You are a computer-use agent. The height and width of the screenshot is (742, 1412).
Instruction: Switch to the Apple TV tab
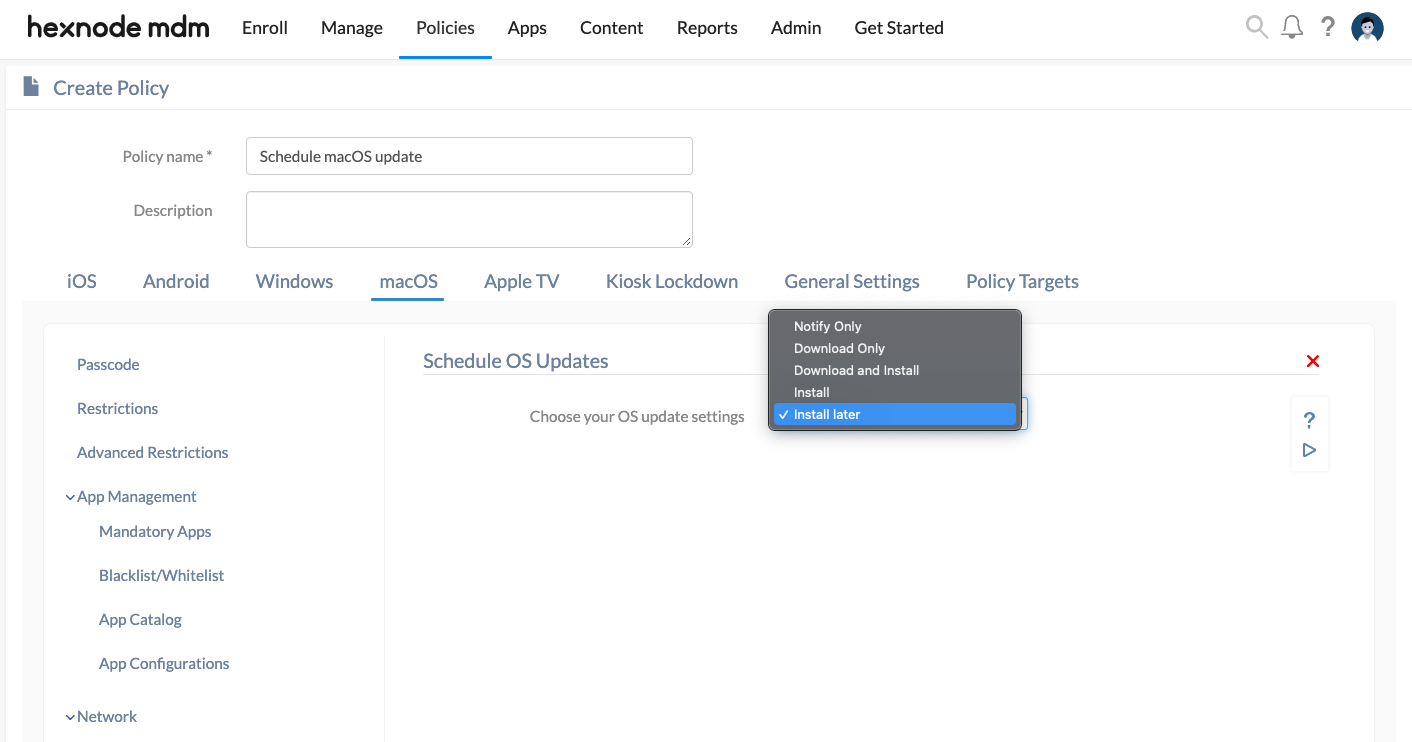coord(522,281)
